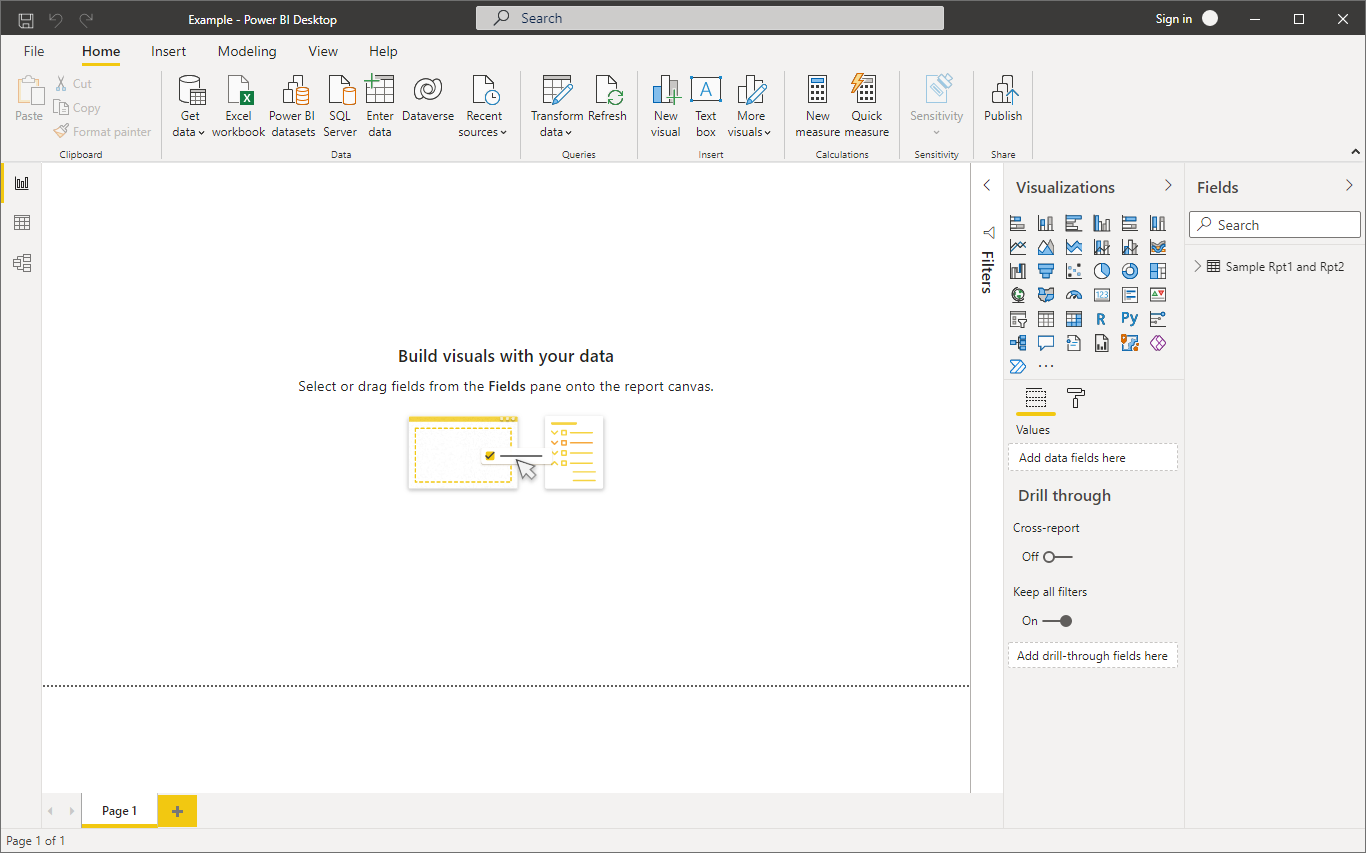Add a Card visual showing 123
Viewport: 1366px width, 853px height.
coord(1102,295)
